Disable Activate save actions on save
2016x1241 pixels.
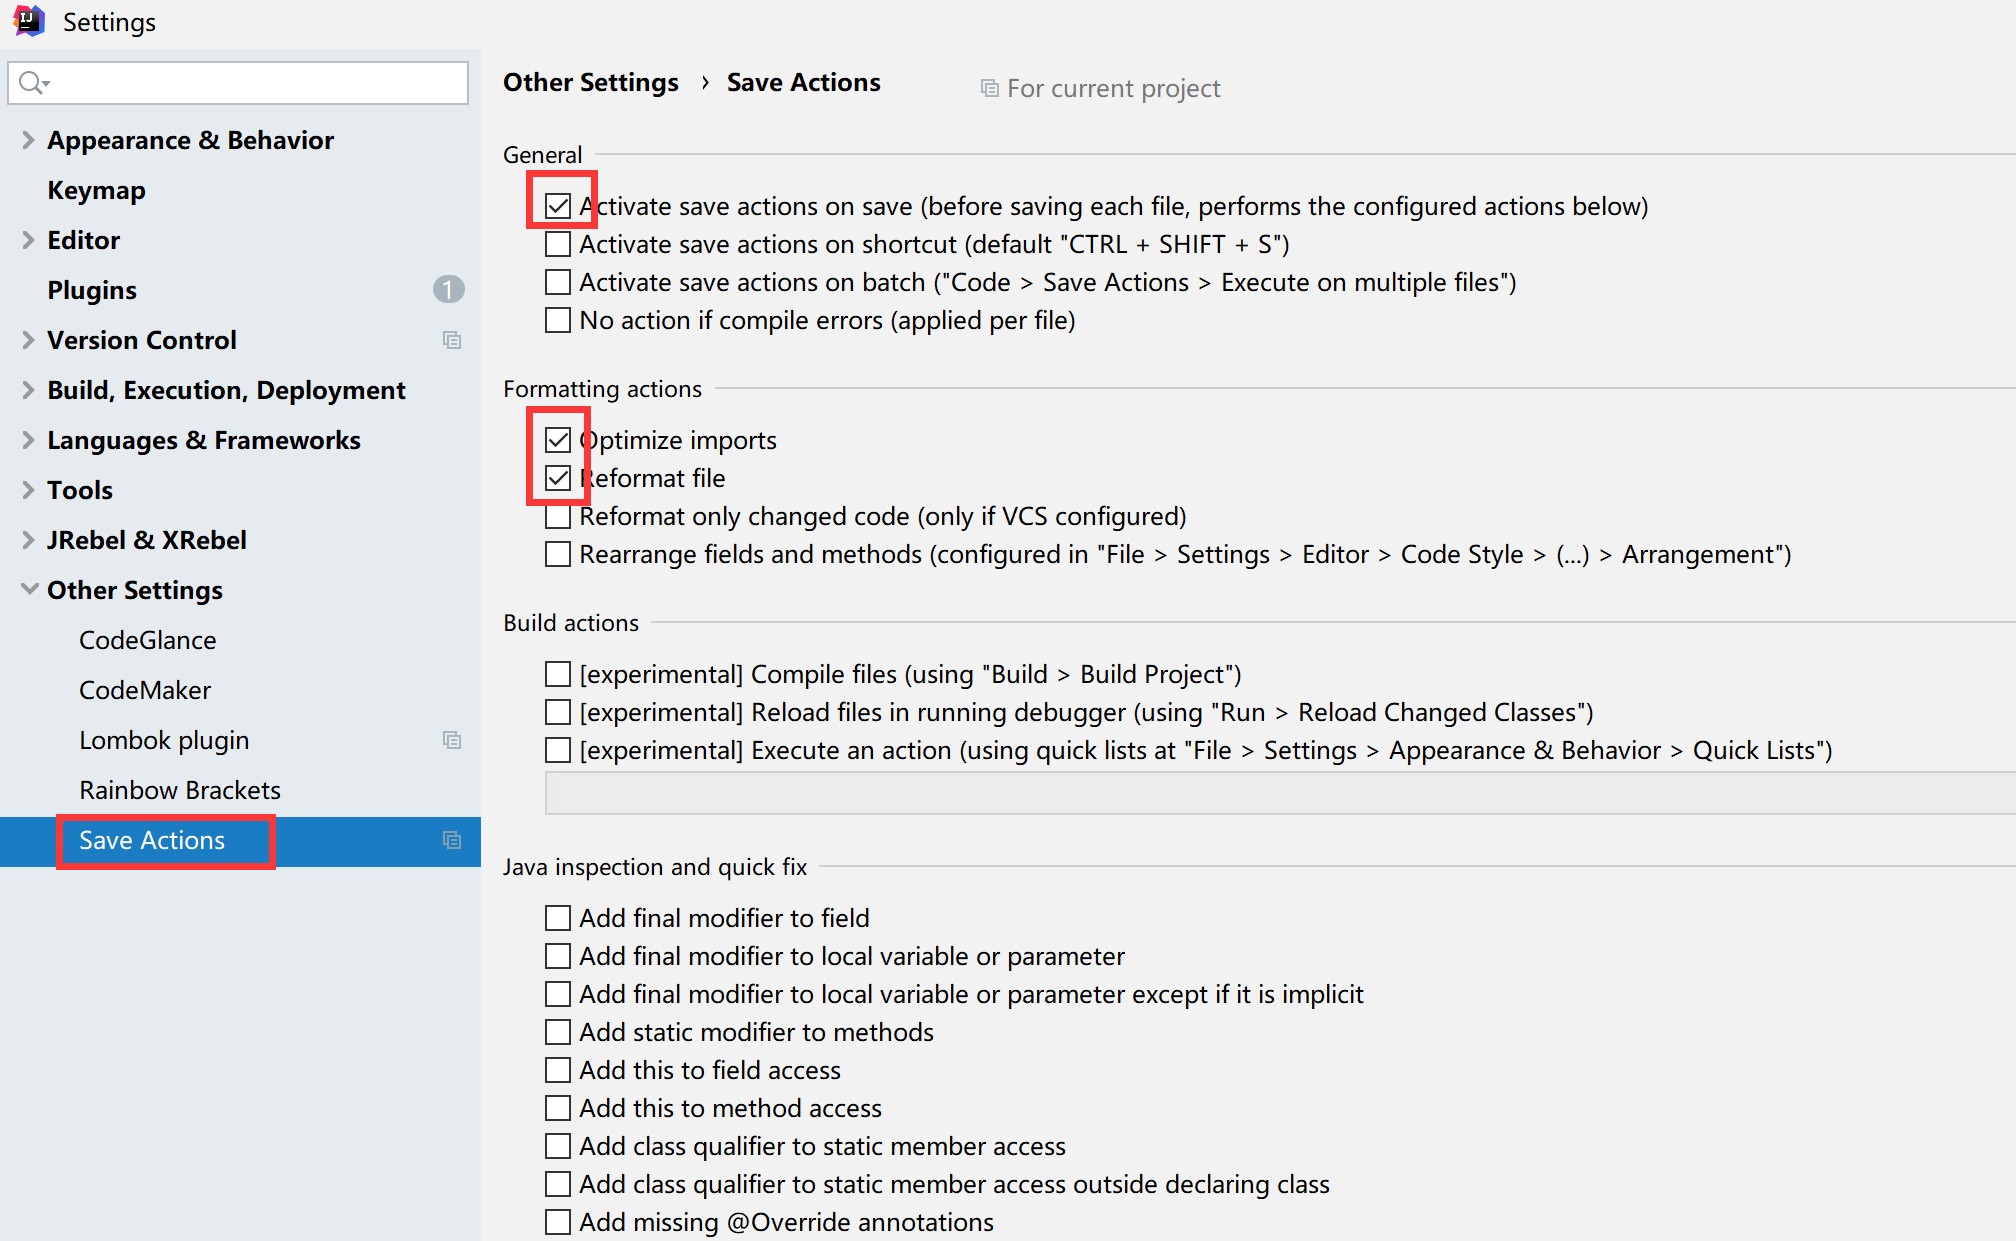tap(558, 206)
